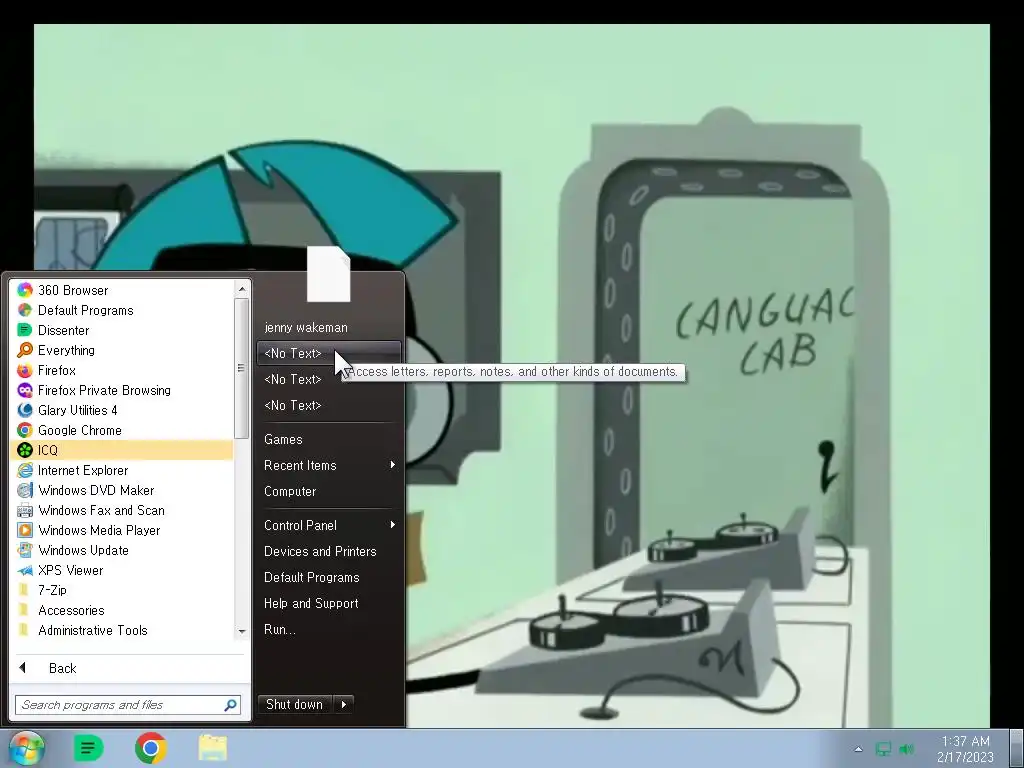Click the program list scrollbar thumb
Viewport: 1024px width, 768px height.
point(242,368)
